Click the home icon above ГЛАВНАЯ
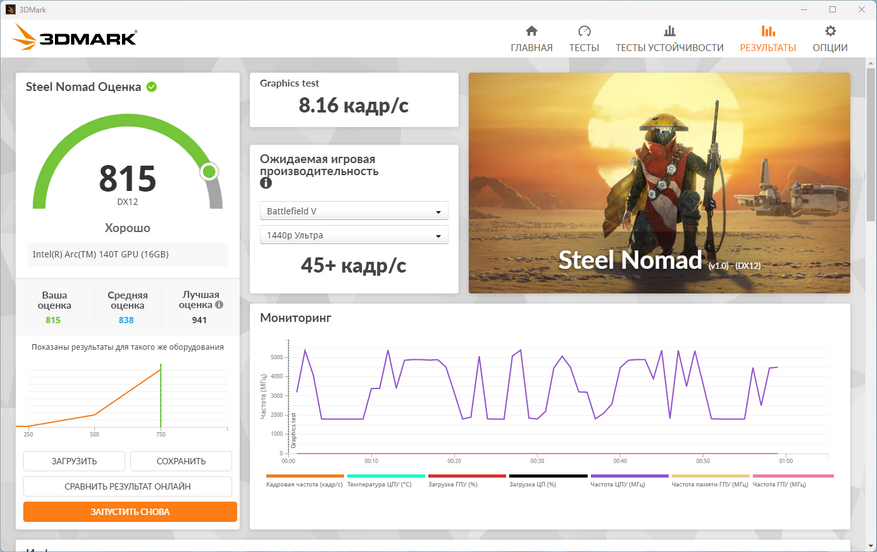 pos(531,31)
